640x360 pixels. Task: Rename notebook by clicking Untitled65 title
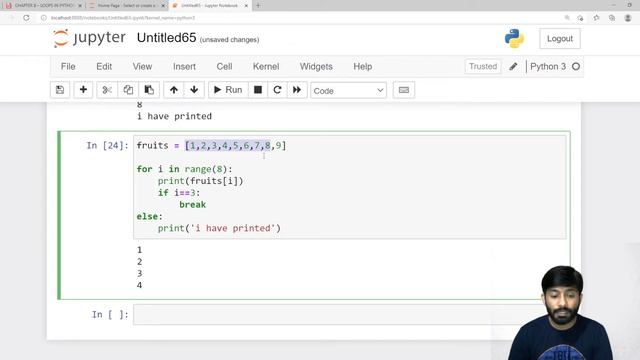(x=167, y=38)
